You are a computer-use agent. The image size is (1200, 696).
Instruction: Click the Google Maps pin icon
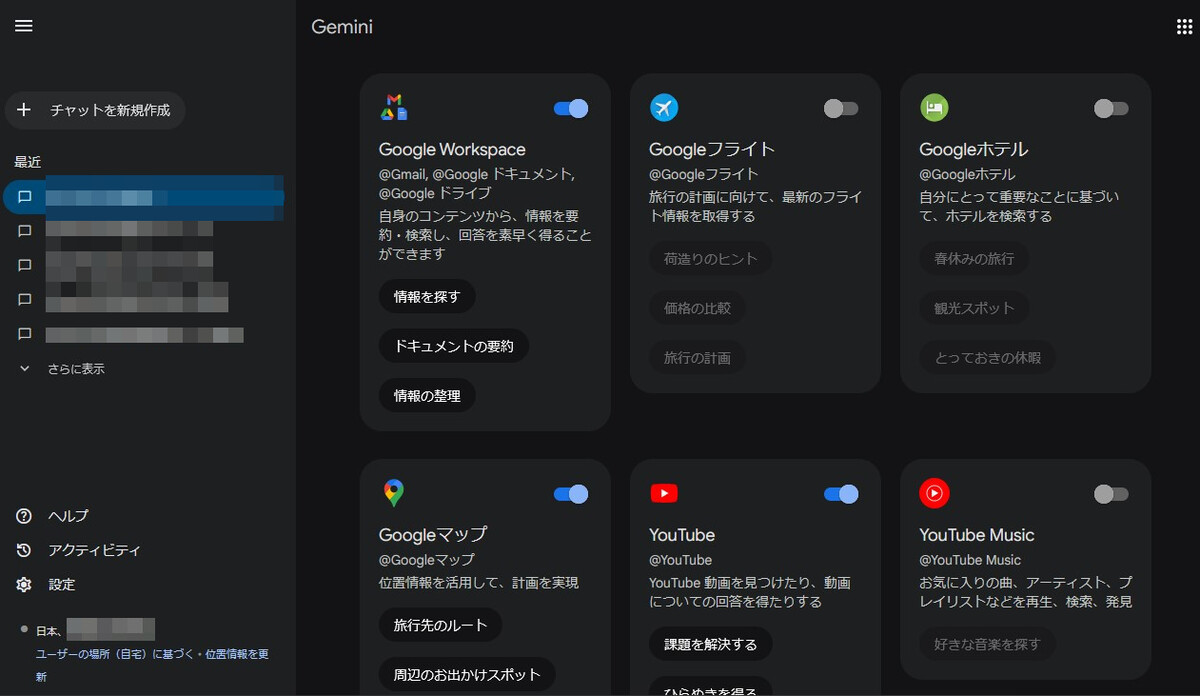394,493
